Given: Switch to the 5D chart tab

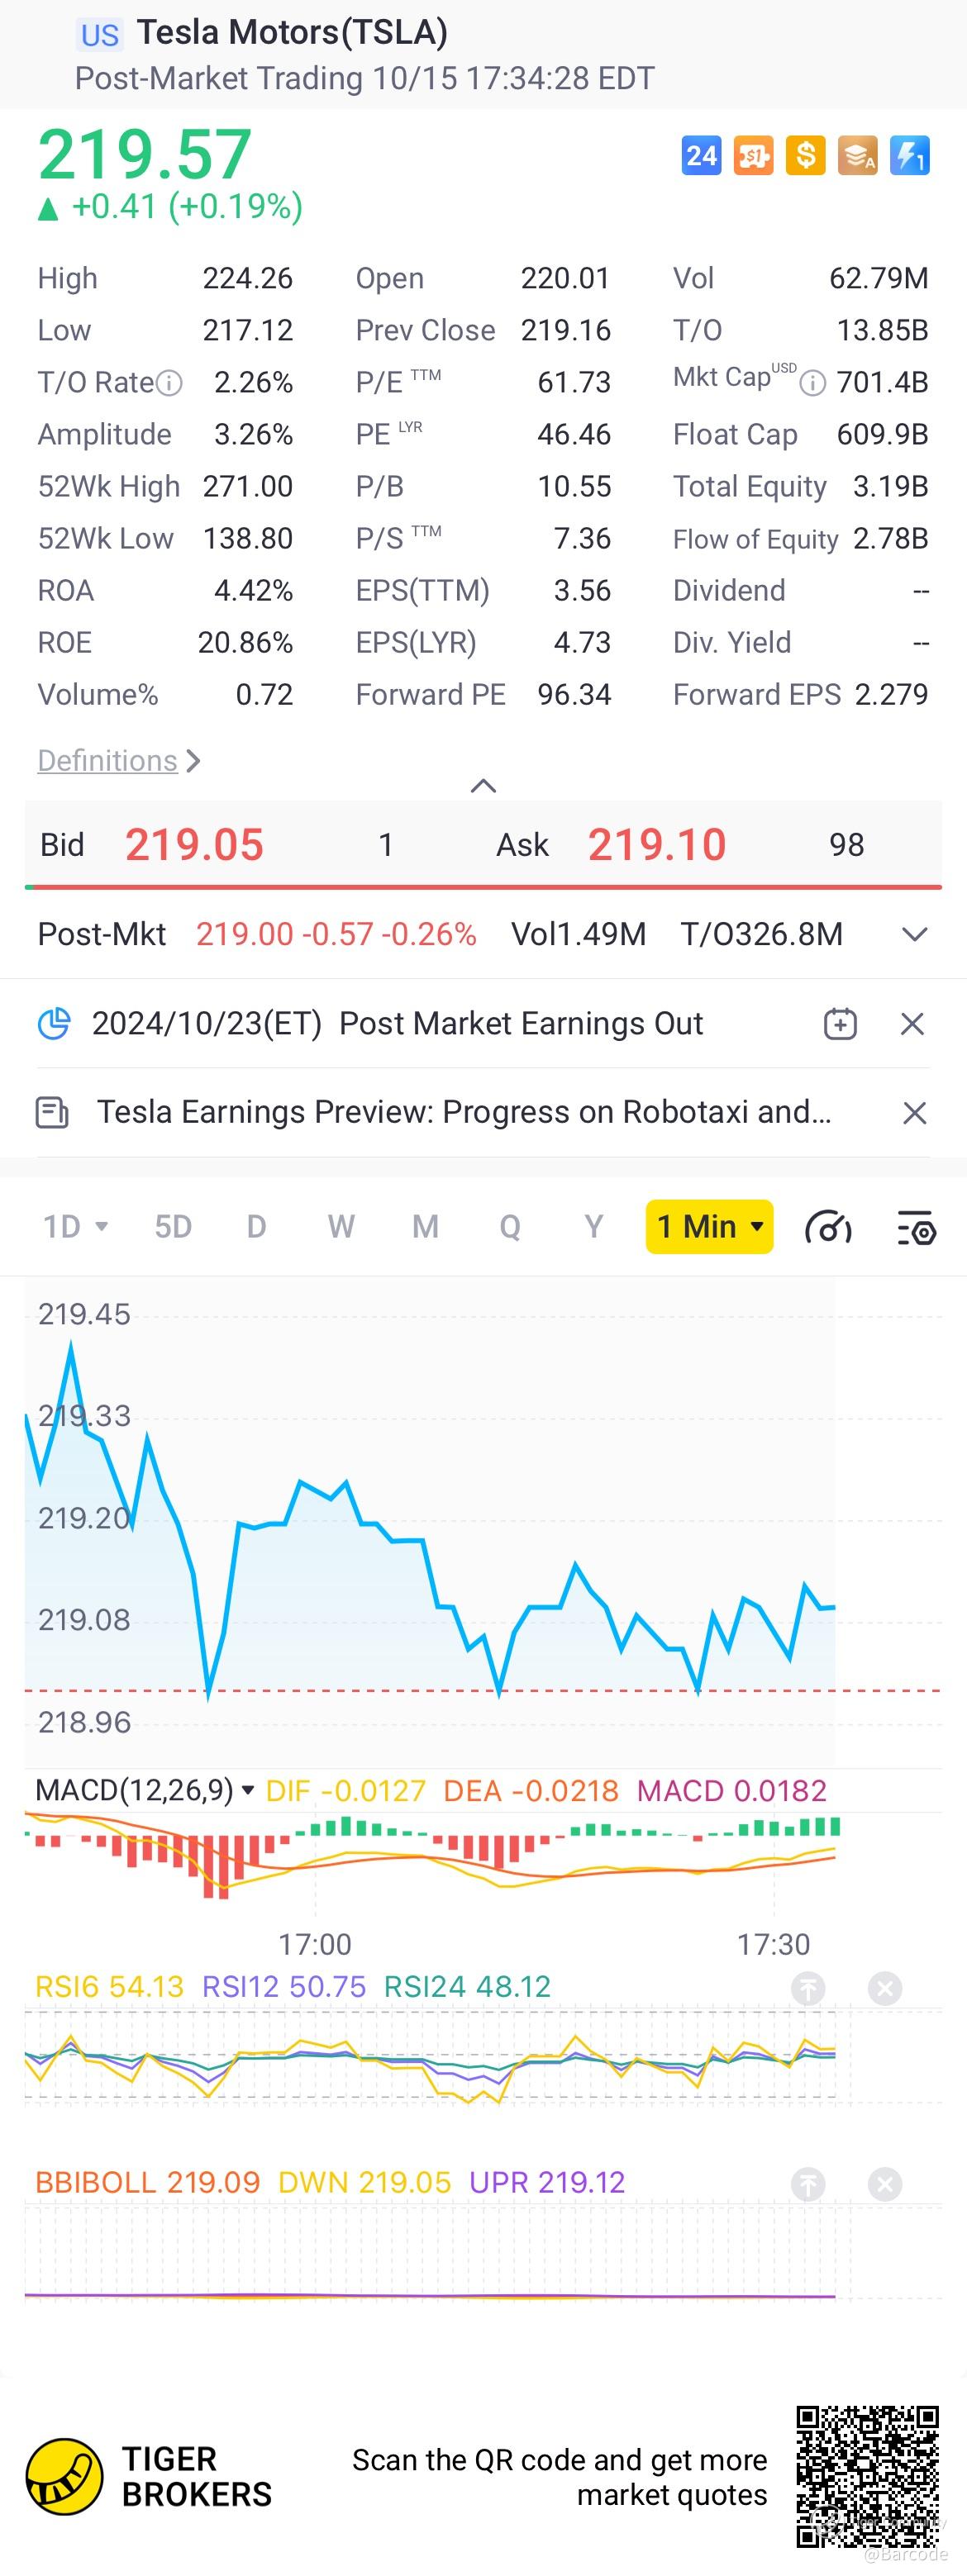Looking at the screenshot, I should point(173,1226).
